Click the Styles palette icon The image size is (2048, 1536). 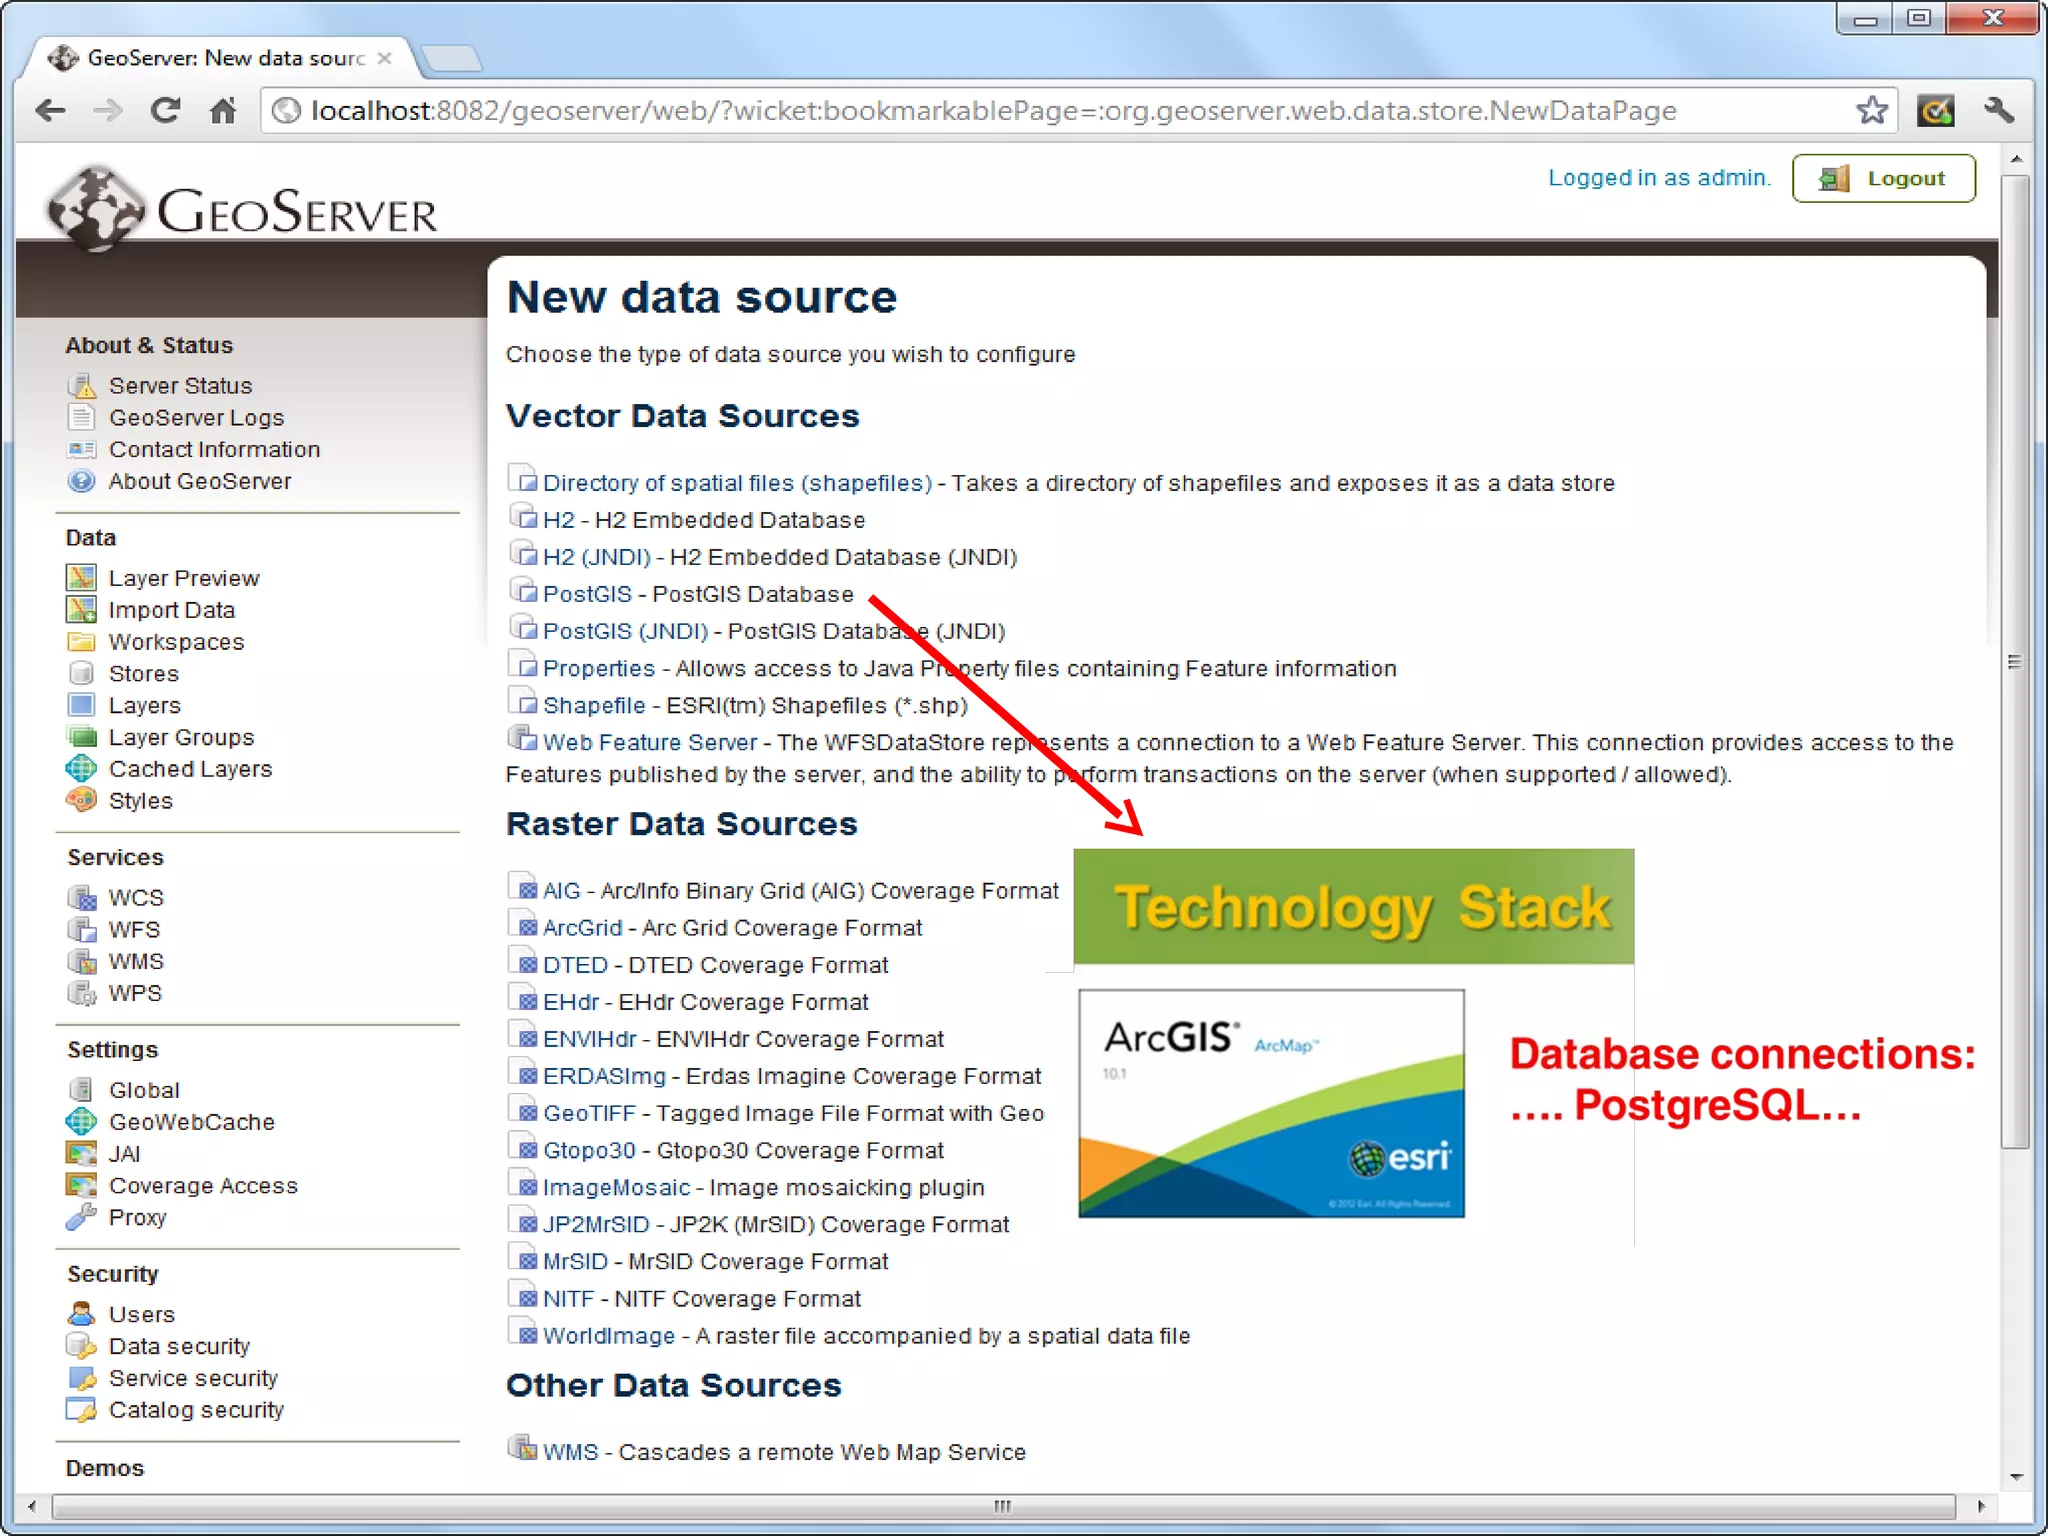(82, 800)
